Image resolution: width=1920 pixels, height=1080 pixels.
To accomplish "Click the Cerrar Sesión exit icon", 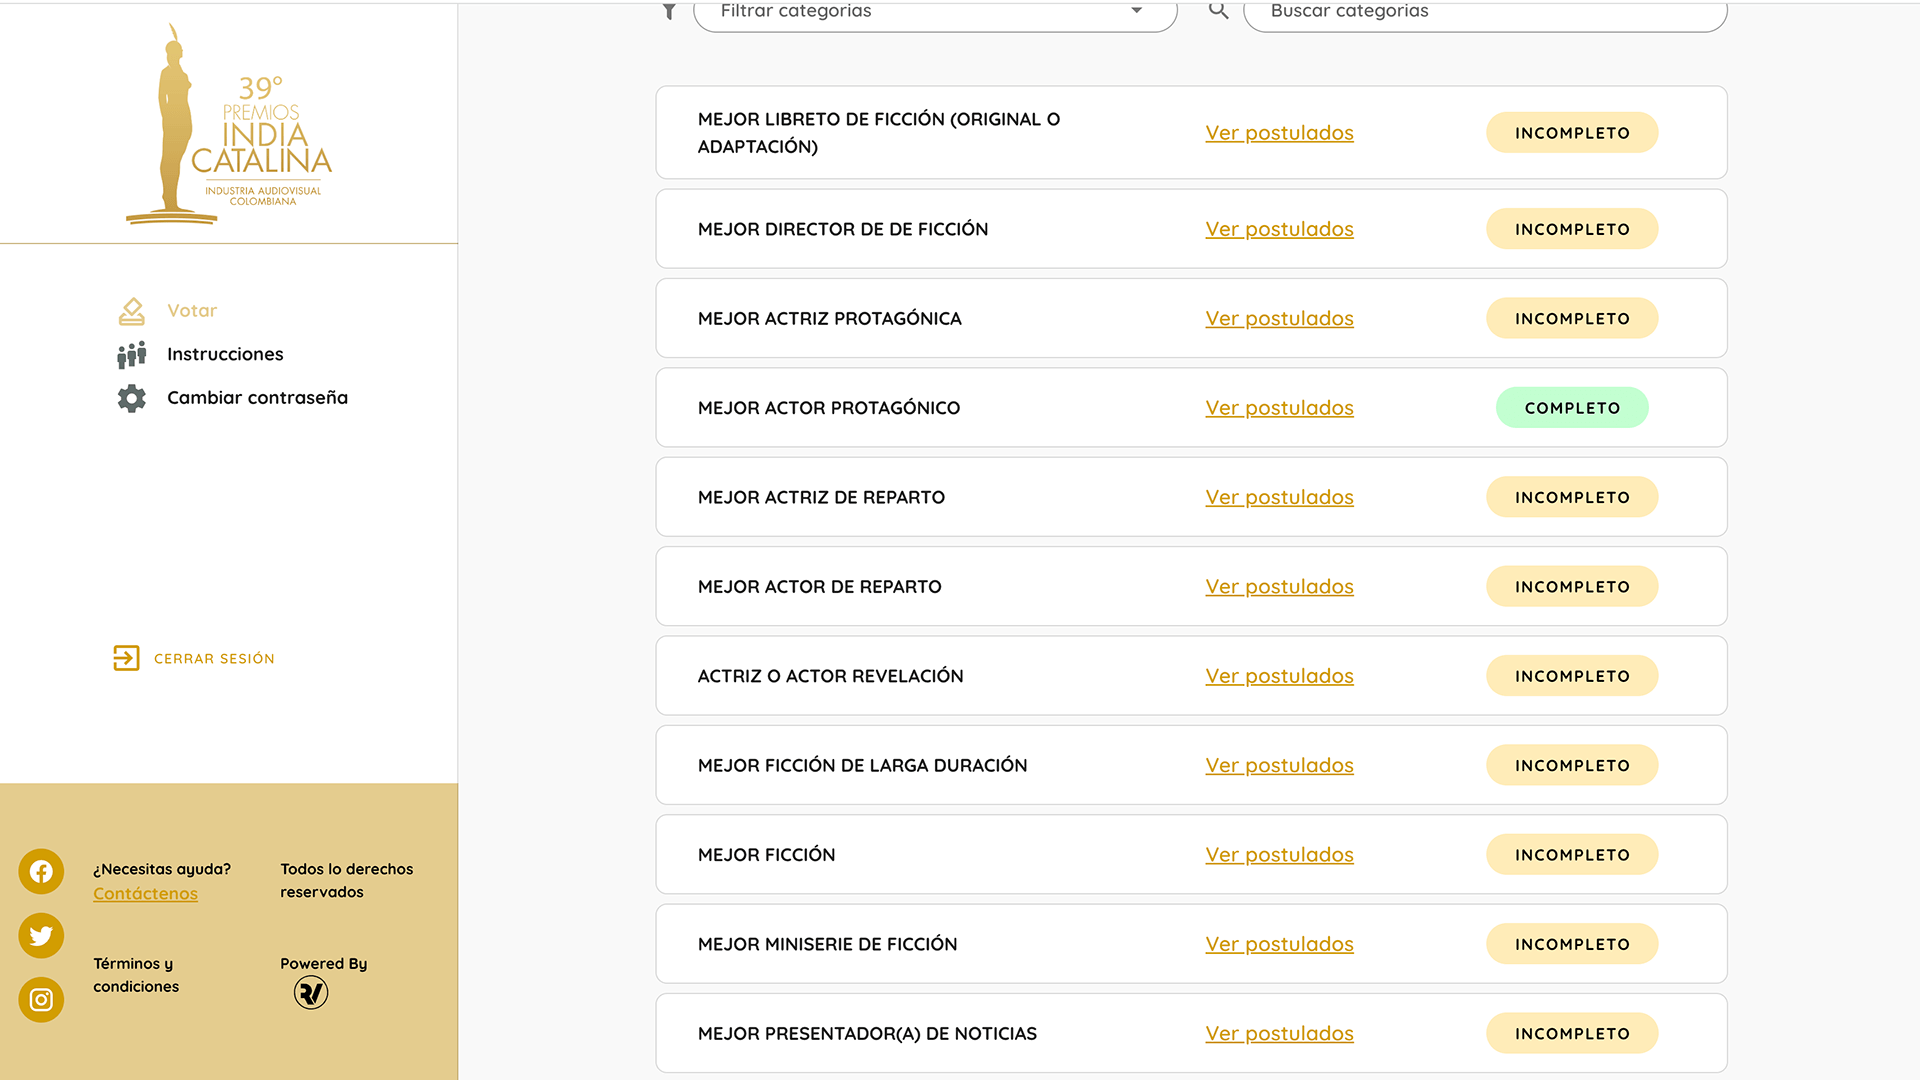I will [x=126, y=658].
